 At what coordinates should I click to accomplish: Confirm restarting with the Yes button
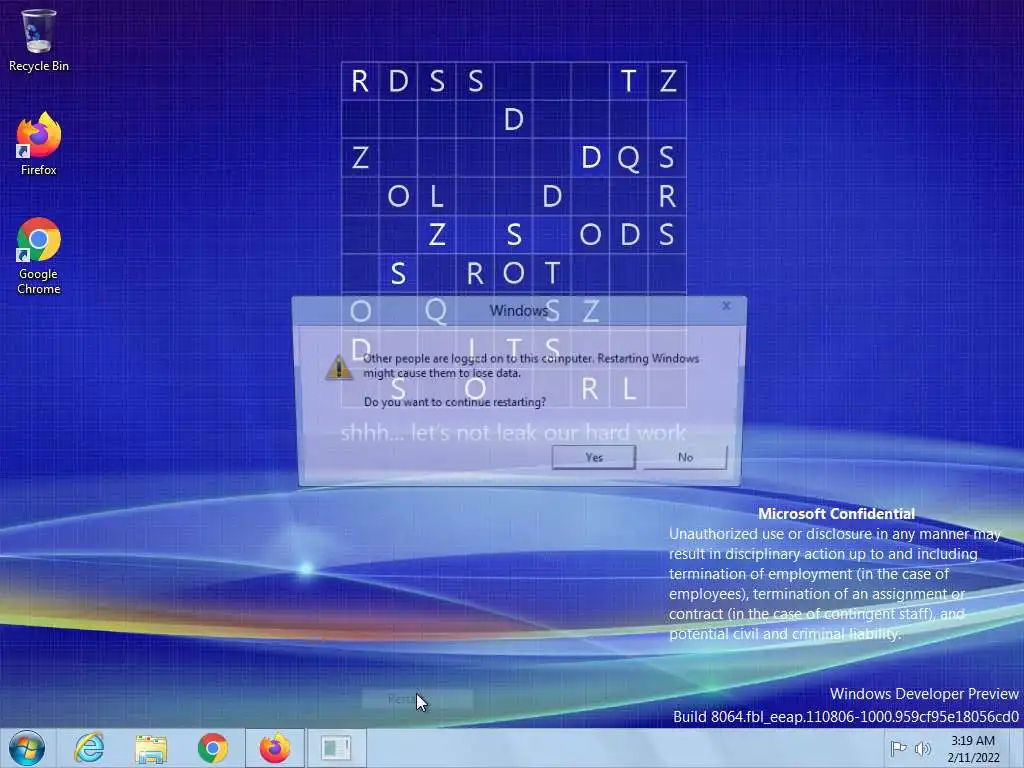tap(594, 457)
